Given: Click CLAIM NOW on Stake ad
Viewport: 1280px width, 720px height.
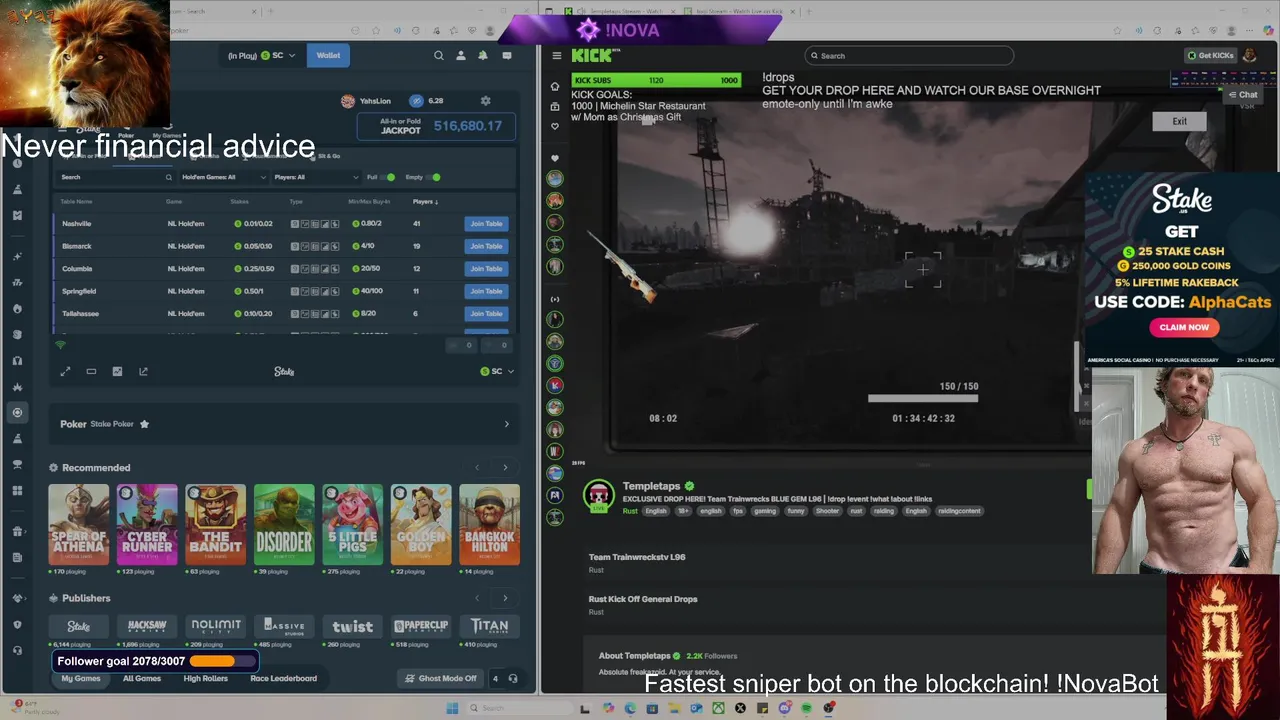Looking at the screenshot, I should pyautogui.click(x=1184, y=327).
